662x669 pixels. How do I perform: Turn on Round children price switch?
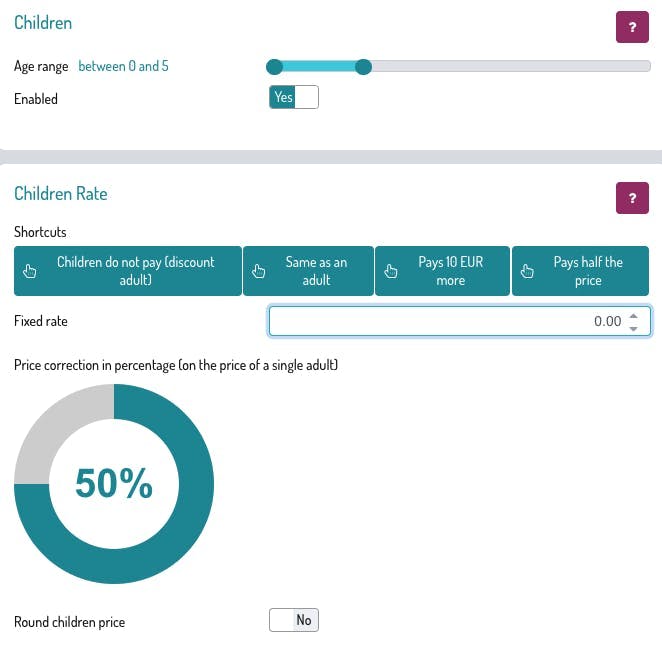294,620
